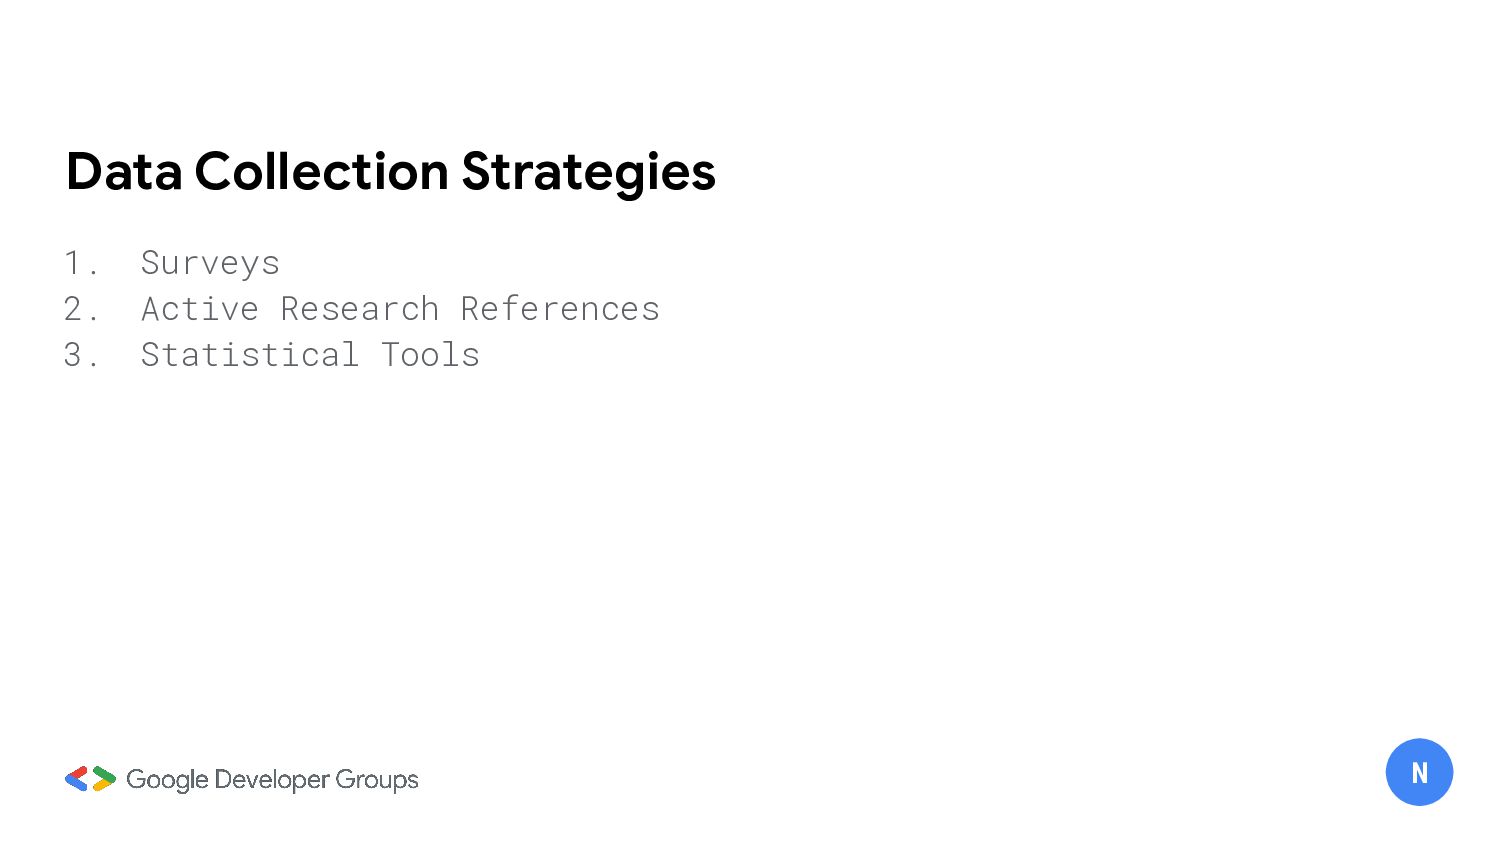This screenshot has height=844, width=1500.
Task: Click the "Active Research References" list item
Action: 400,309
